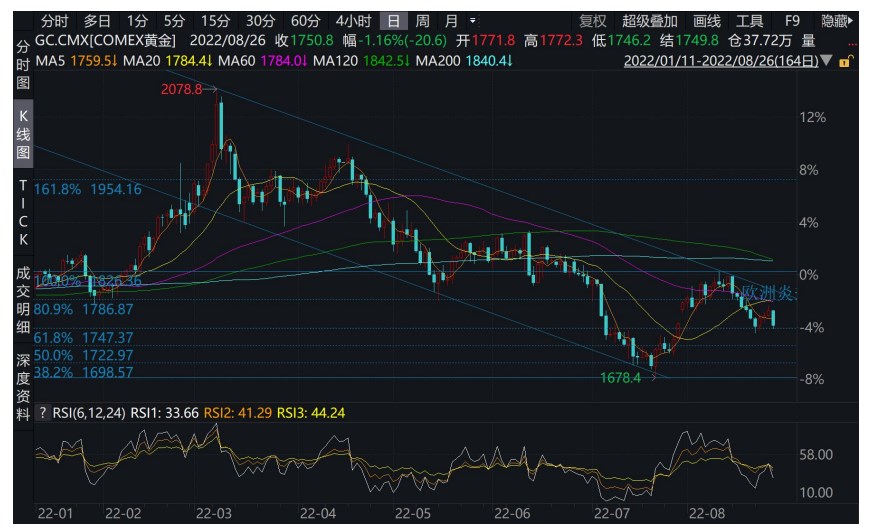Image resolution: width=872 pixels, height=532 pixels.
Task: Click the MA120 1842.5 indicator label
Action: (x=361, y=61)
